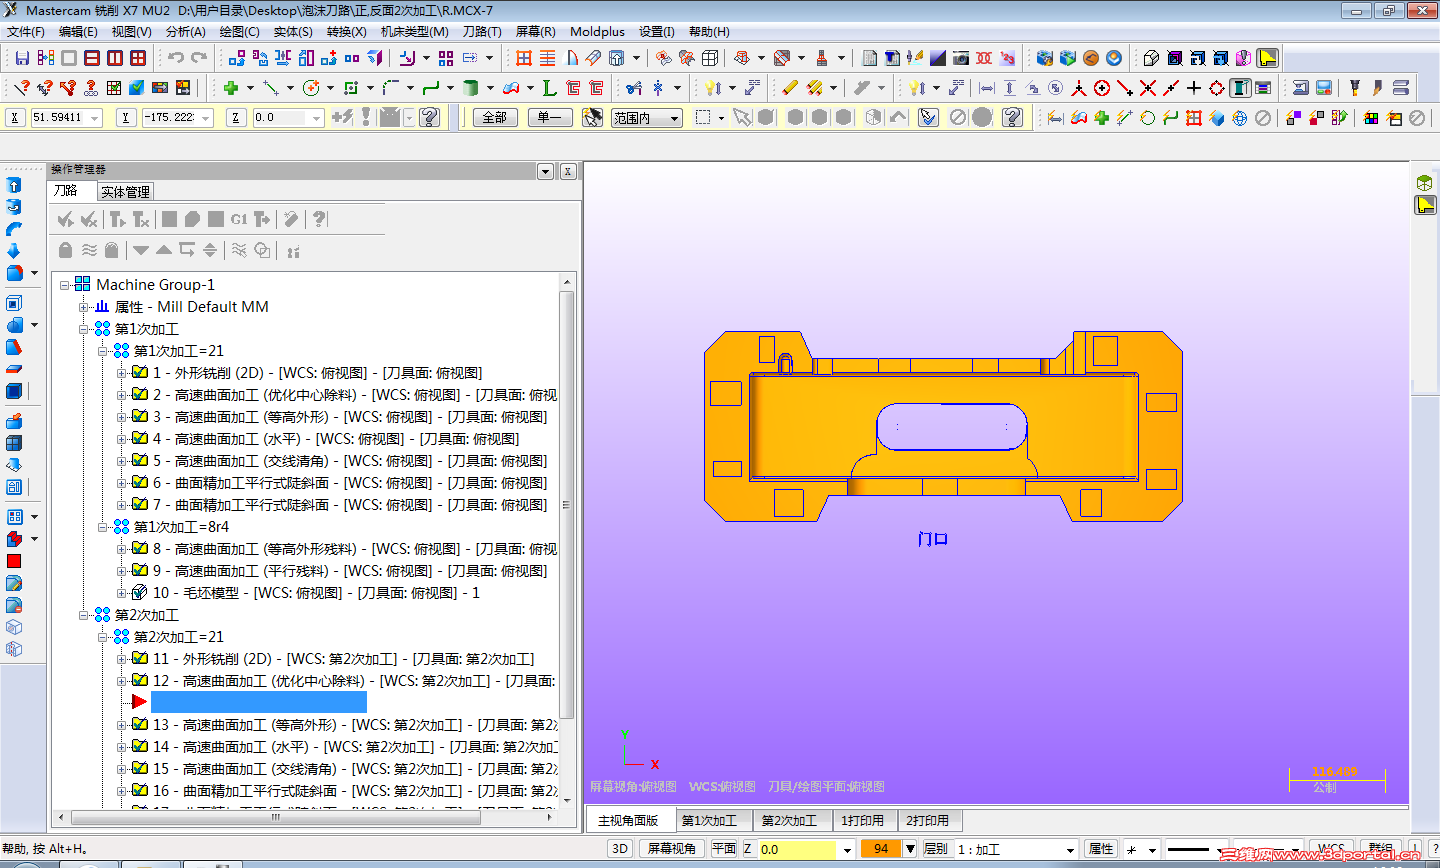Toggle the highlighted yellow icon in top toolbar
Image resolution: width=1440 pixels, height=868 pixels.
[x=1268, y=58]
